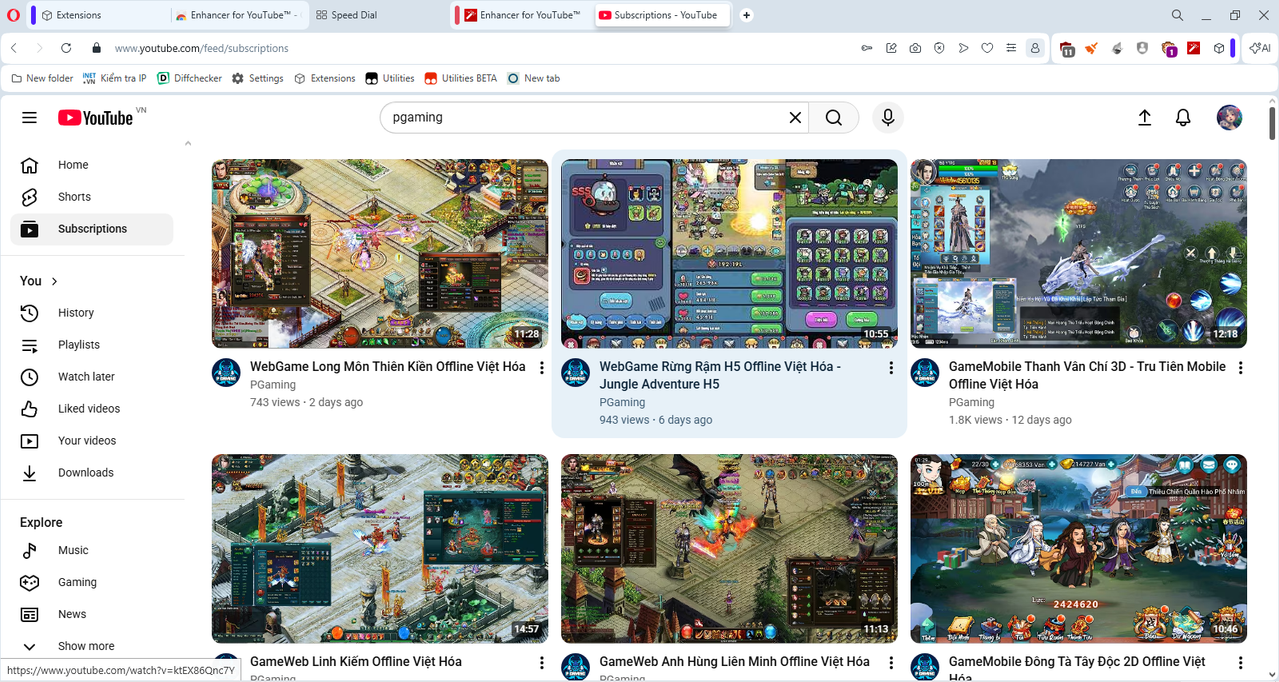
Task: Open the YouTube account avatar menu
Action: (x=1229, y=117)
